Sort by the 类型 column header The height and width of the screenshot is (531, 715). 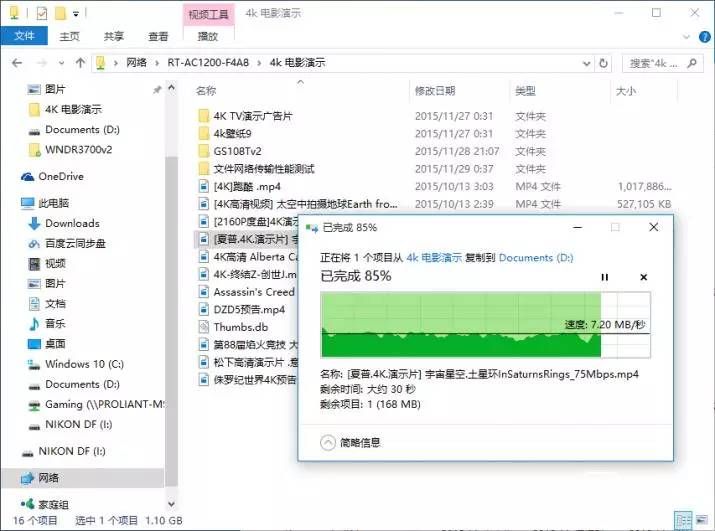coord(525,91)
